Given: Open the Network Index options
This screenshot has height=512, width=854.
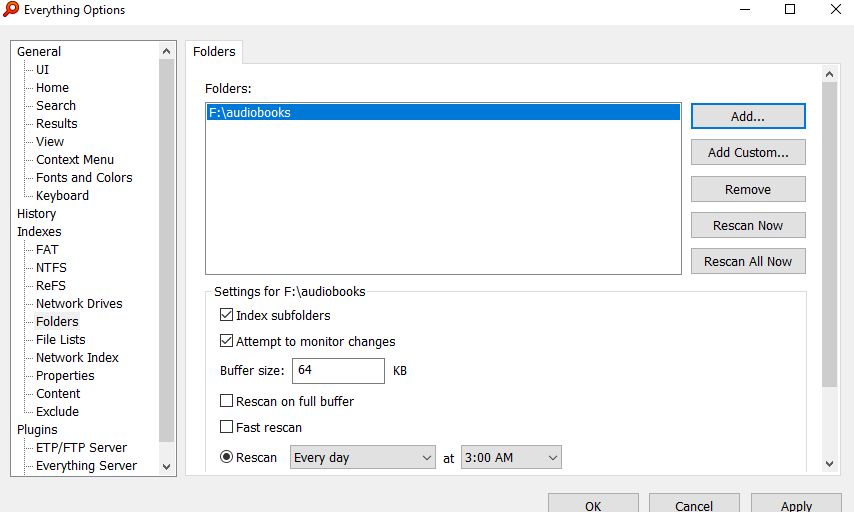Looking at the screenshot, I should point(77,357).
